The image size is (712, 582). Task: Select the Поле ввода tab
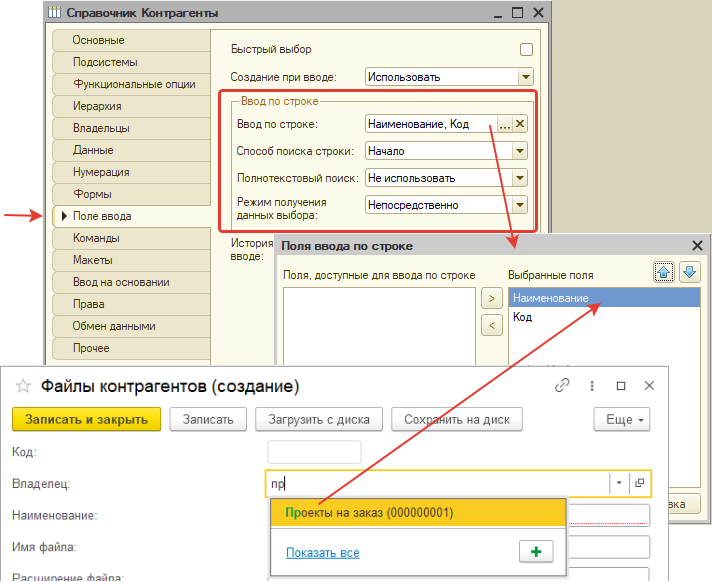coord(131,216)
